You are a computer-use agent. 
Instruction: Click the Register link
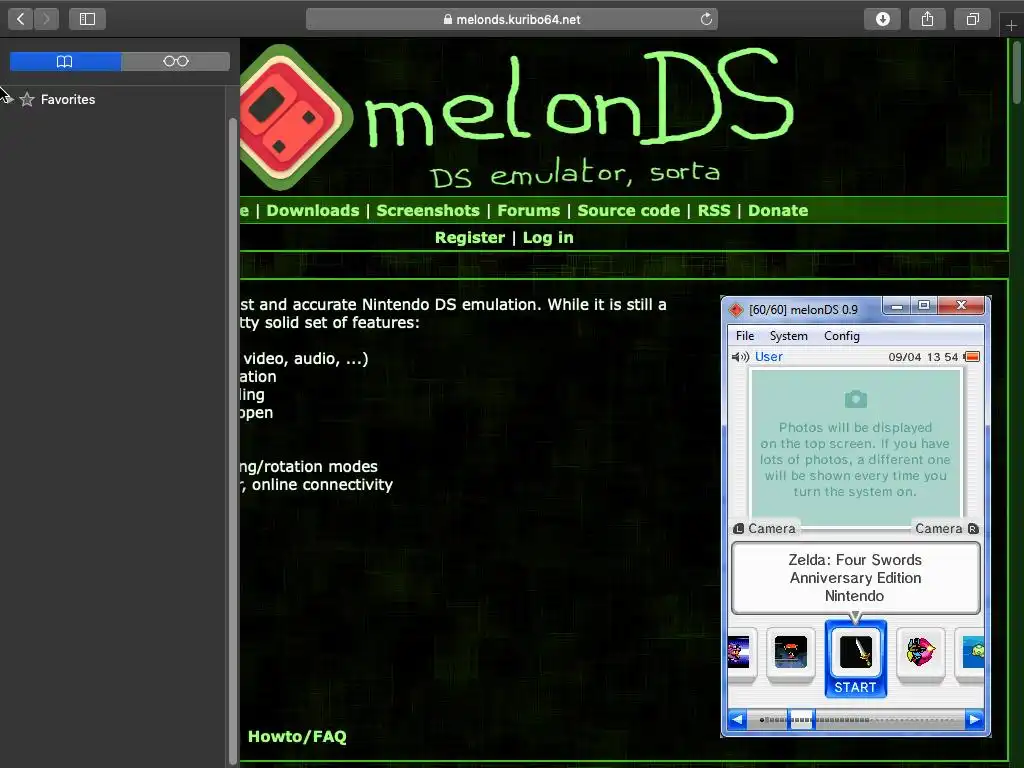[470, 238]
